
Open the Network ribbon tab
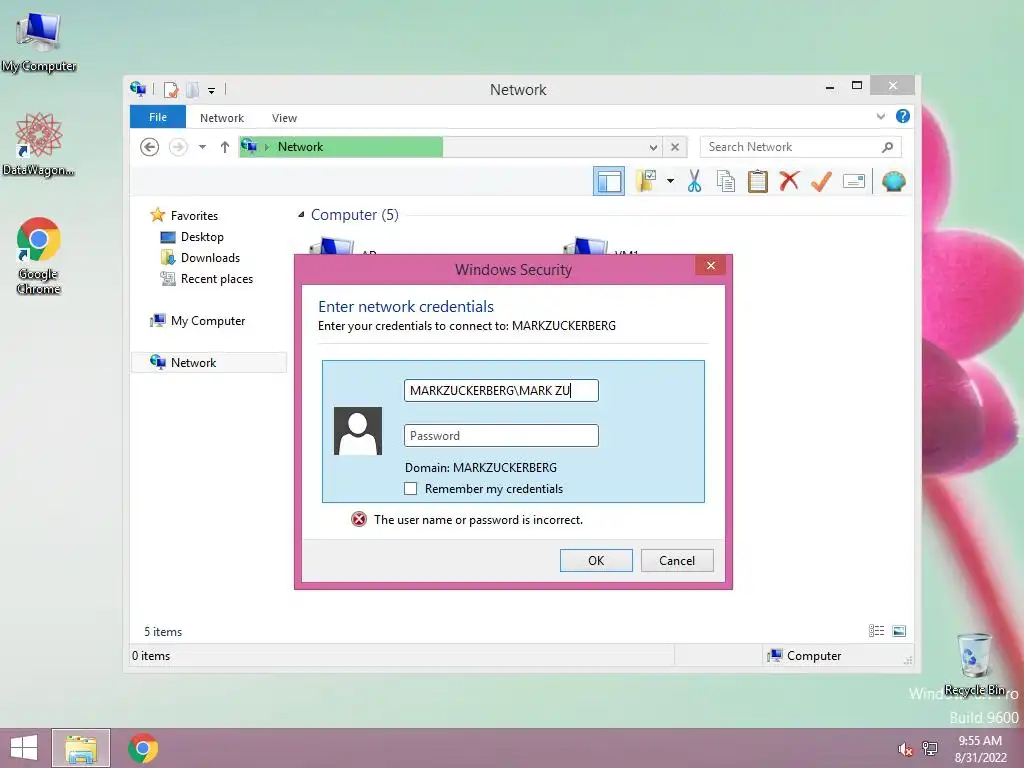222,118
